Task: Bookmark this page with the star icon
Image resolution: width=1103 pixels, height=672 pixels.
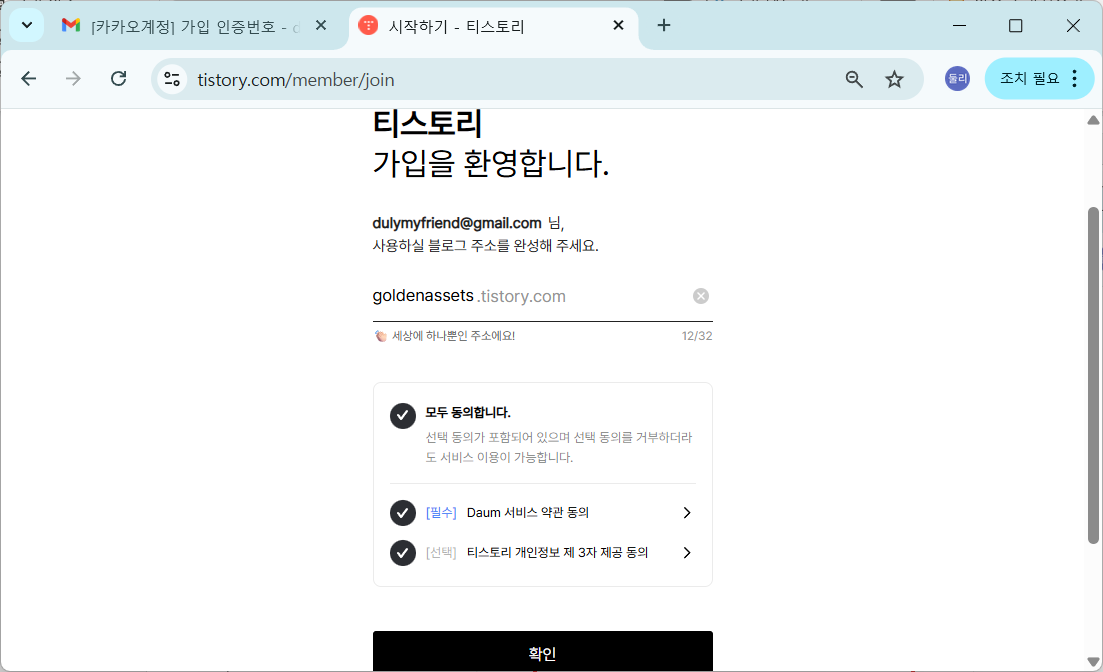Action: pos(894,80)
